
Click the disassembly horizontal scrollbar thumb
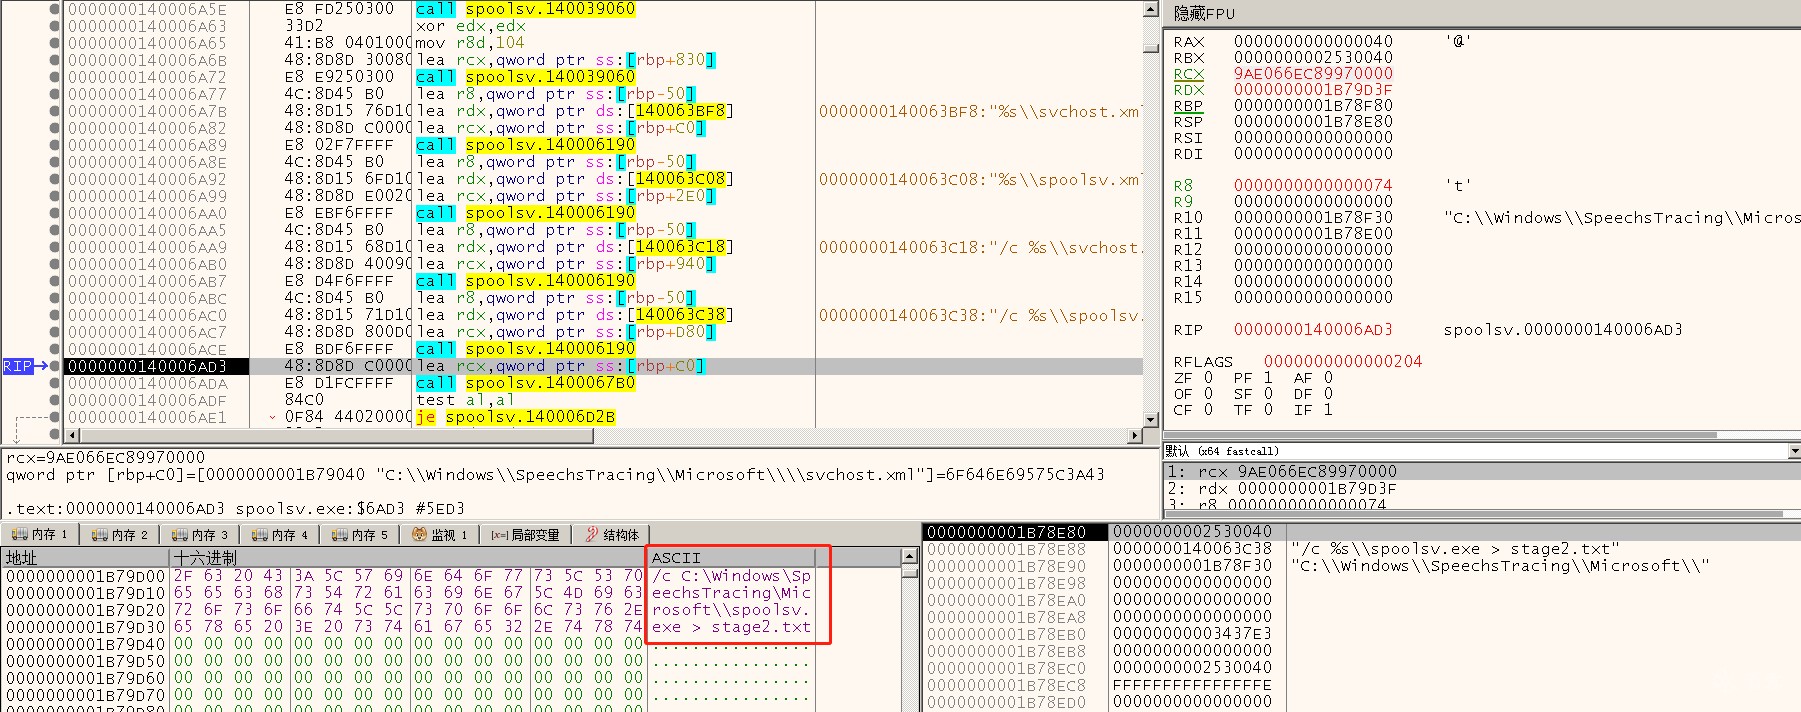pos(336,436)
